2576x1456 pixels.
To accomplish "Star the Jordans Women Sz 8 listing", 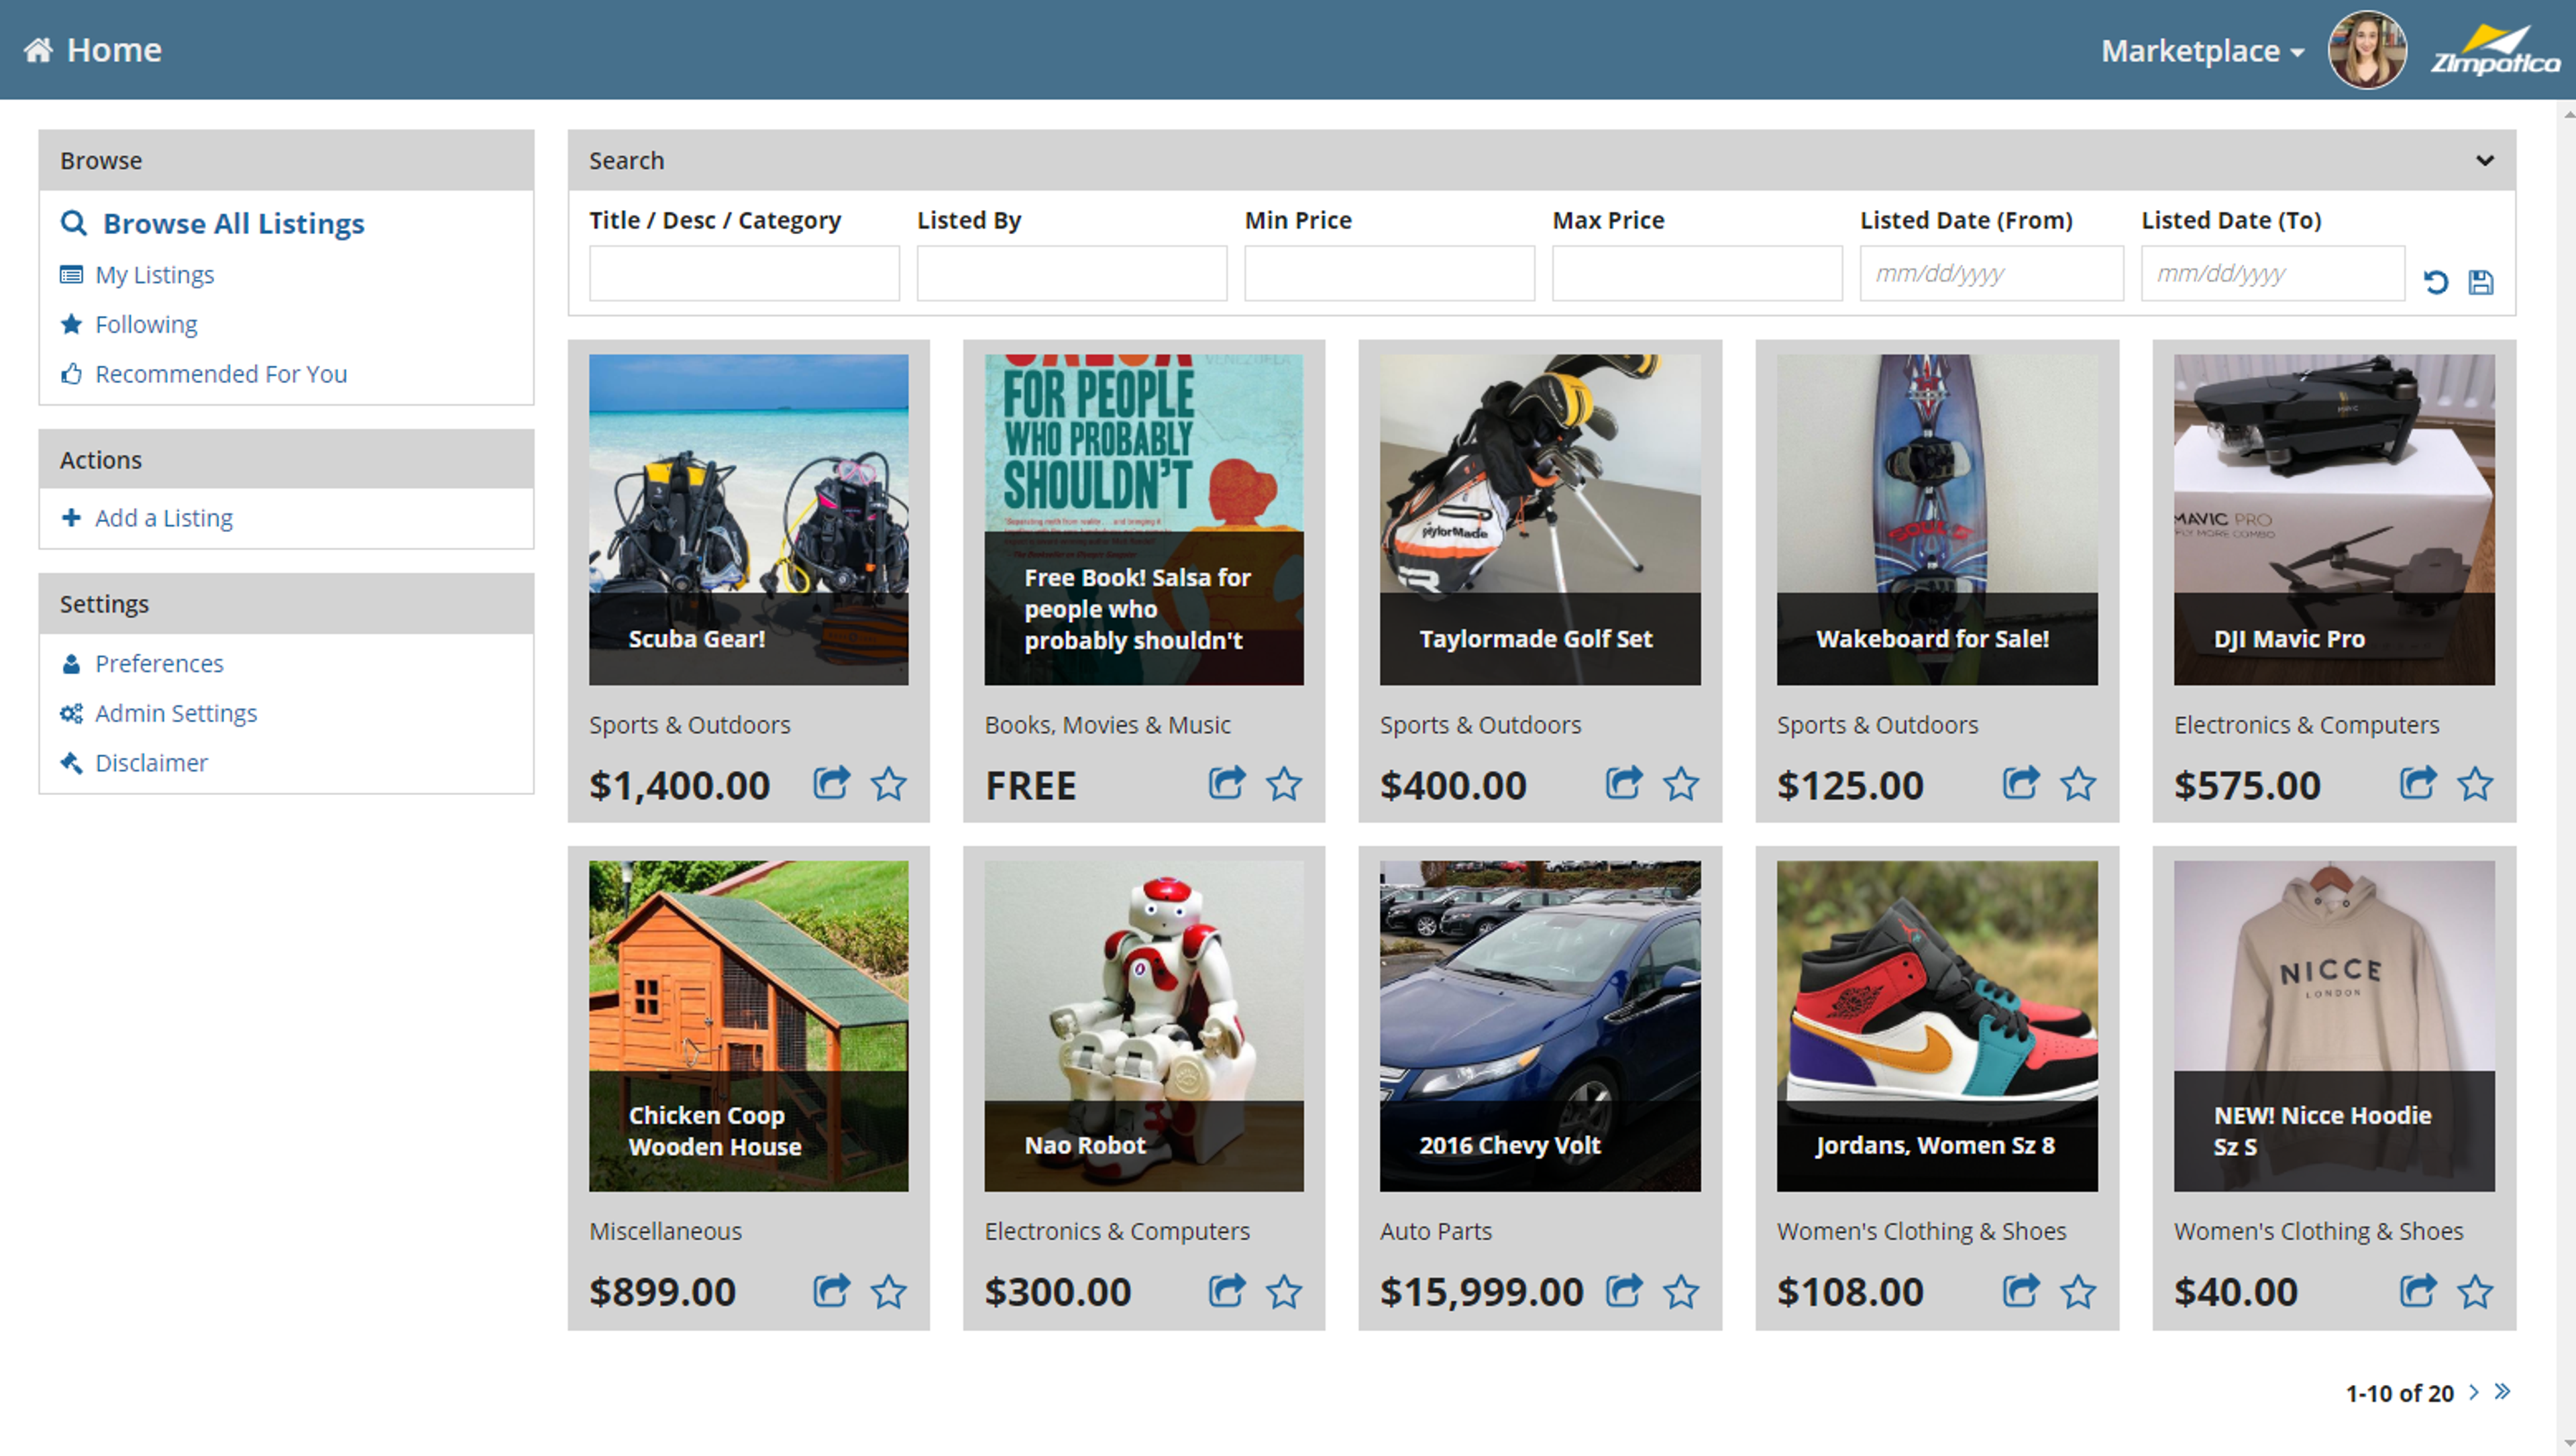I will click(2078, 1291).
